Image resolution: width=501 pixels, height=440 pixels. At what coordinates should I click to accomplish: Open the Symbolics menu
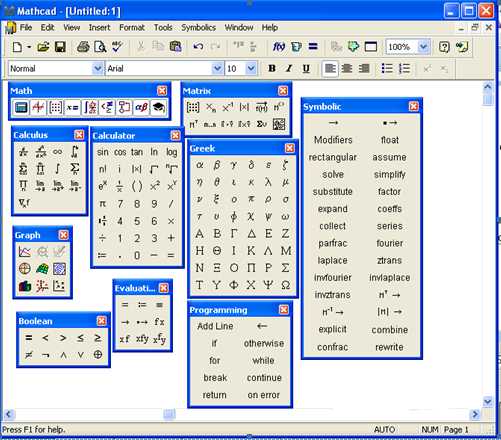coord(198,27)
